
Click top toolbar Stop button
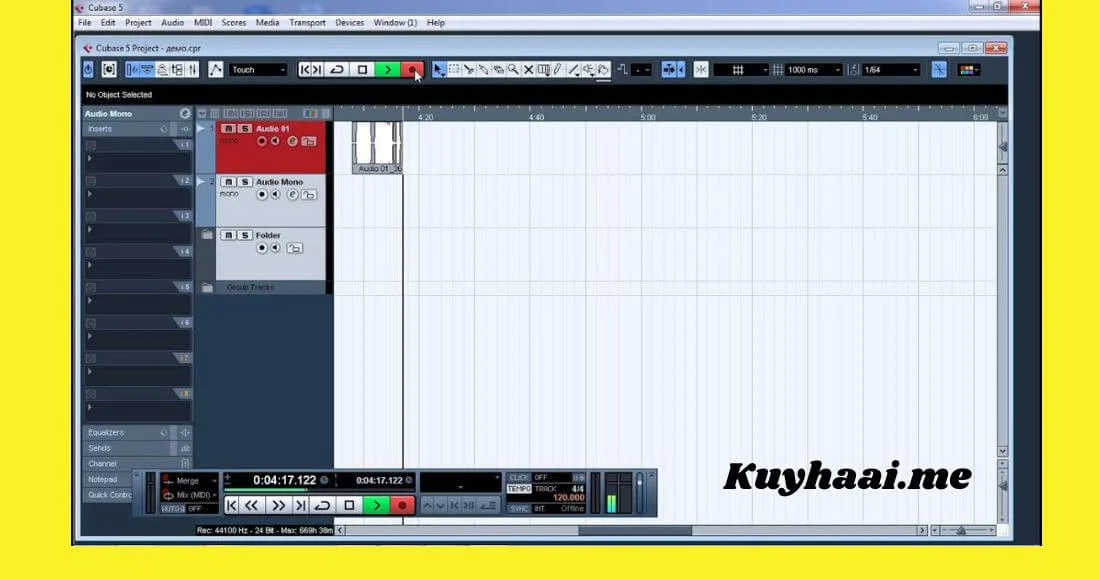coord(362,69)
